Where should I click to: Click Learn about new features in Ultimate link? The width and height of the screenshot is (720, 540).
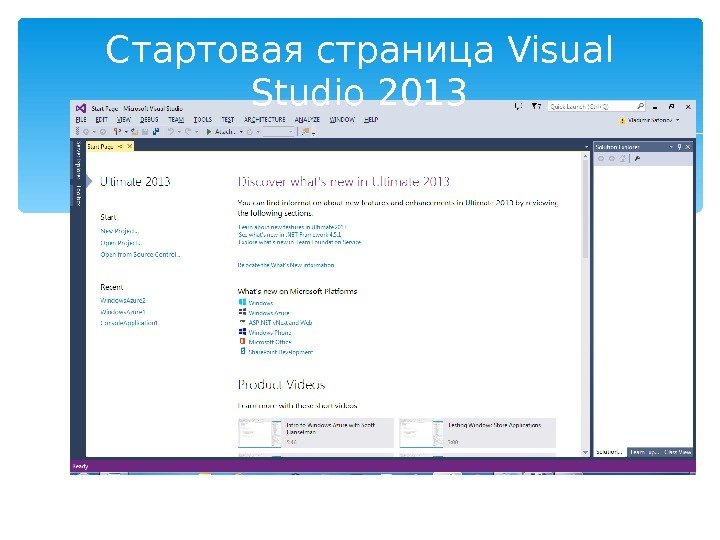coord(292,227)
